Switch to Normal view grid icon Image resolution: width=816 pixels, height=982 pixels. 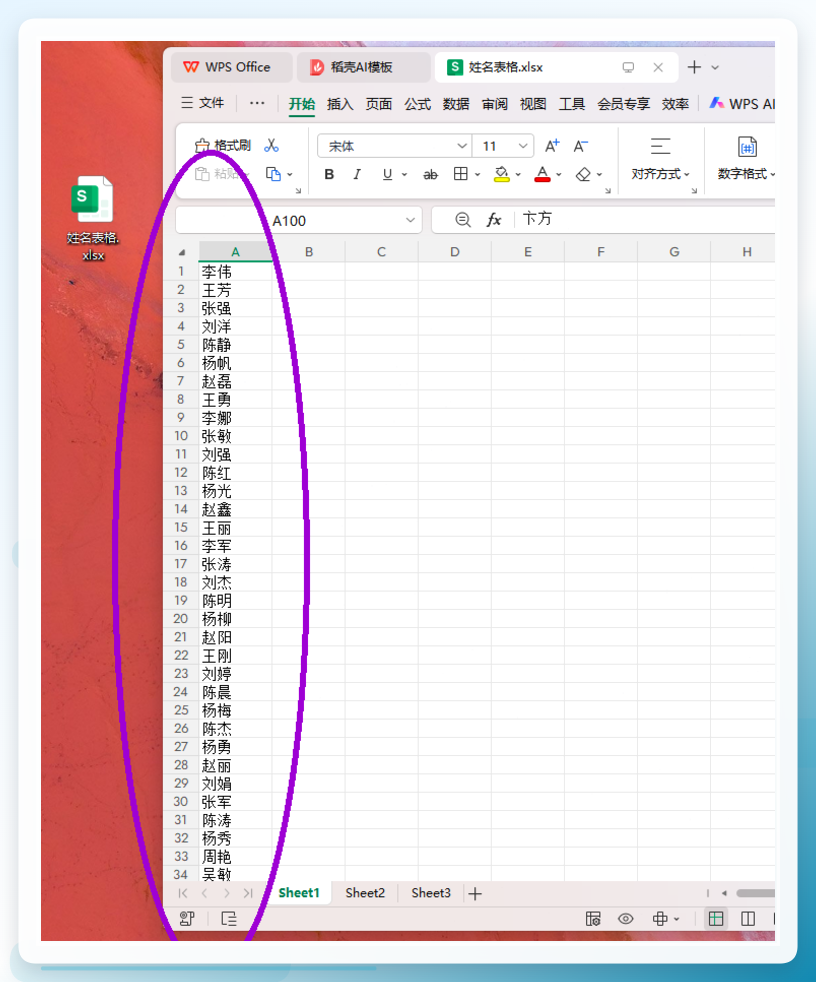(x=716, y=918)
